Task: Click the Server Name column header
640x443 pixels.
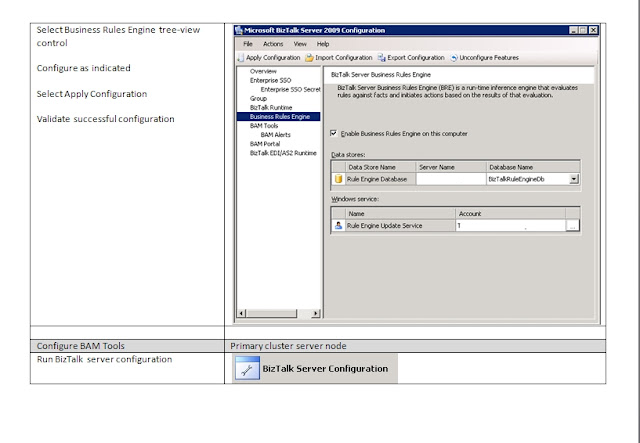Action: pos(451,167)
